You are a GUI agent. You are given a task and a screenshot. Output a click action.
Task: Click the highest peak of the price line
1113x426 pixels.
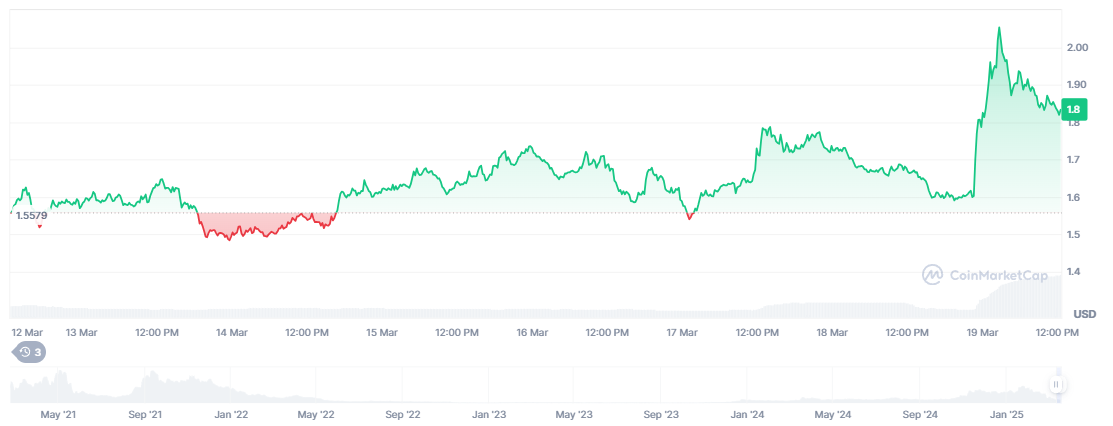[x=999, y=29]
